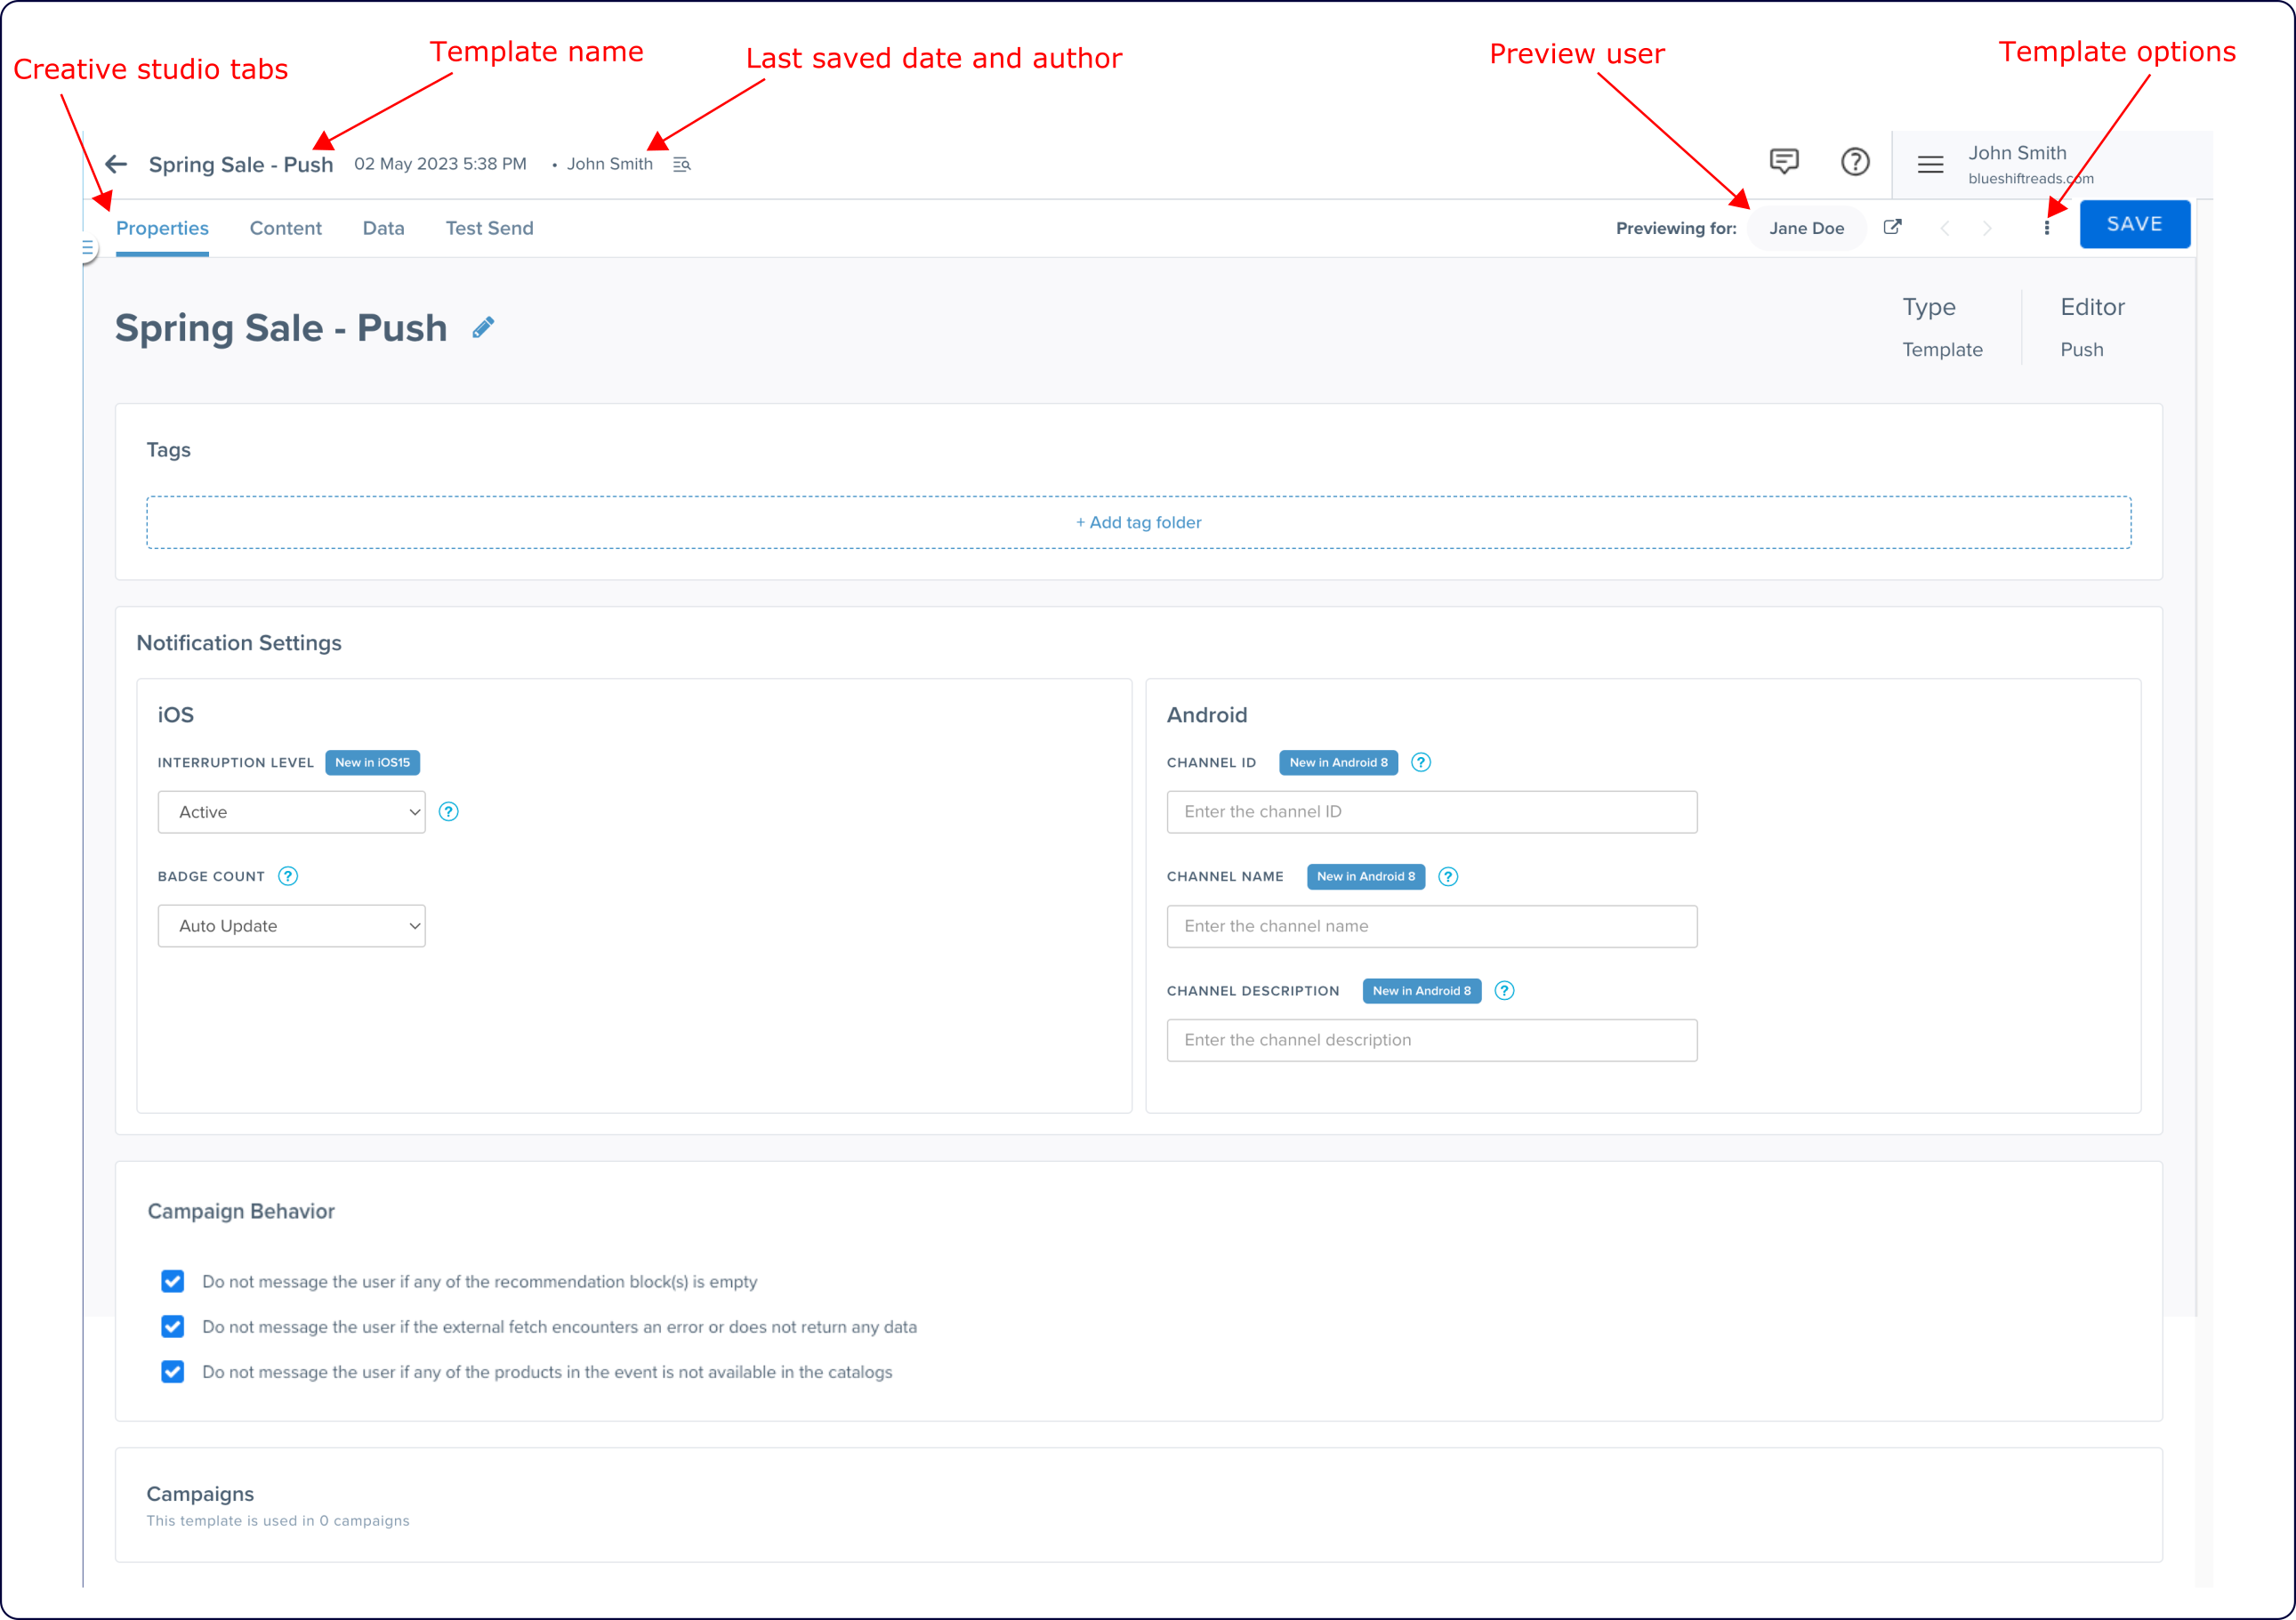Click the 02 May 2023 5:38 PM timestamp

click(440, 164)
